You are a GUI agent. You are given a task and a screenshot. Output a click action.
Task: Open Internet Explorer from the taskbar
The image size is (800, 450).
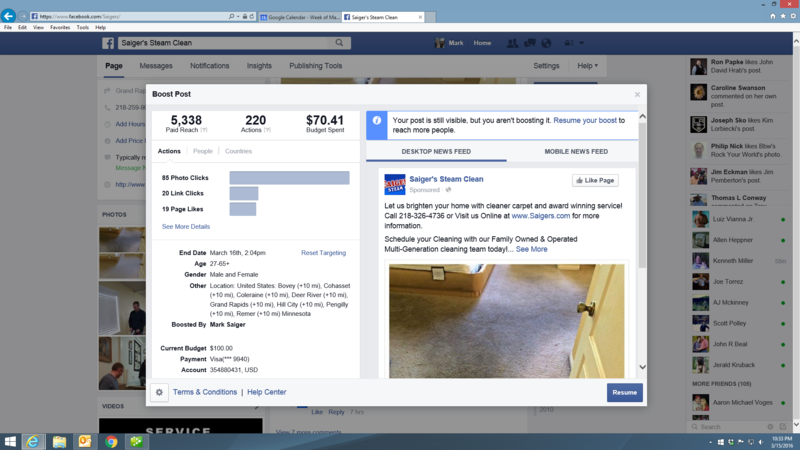33,442
